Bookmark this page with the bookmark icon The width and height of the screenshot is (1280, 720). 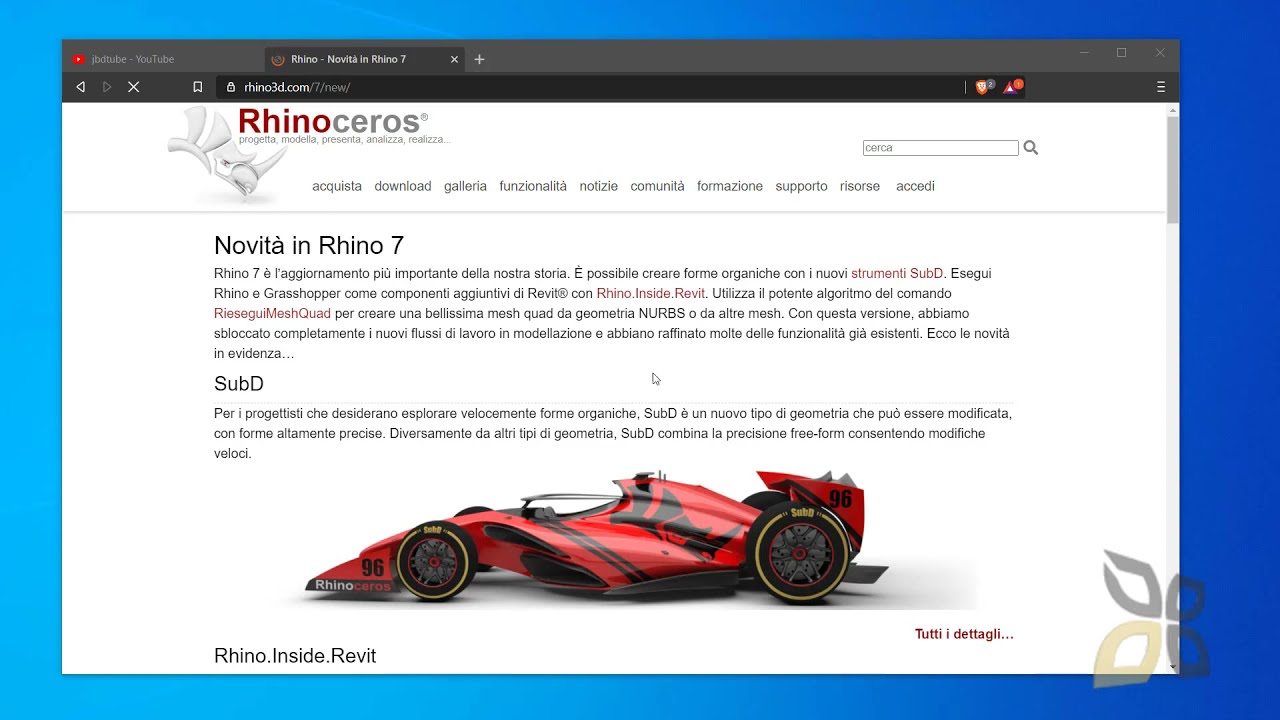pyautogui.click(x=198, y=87)
